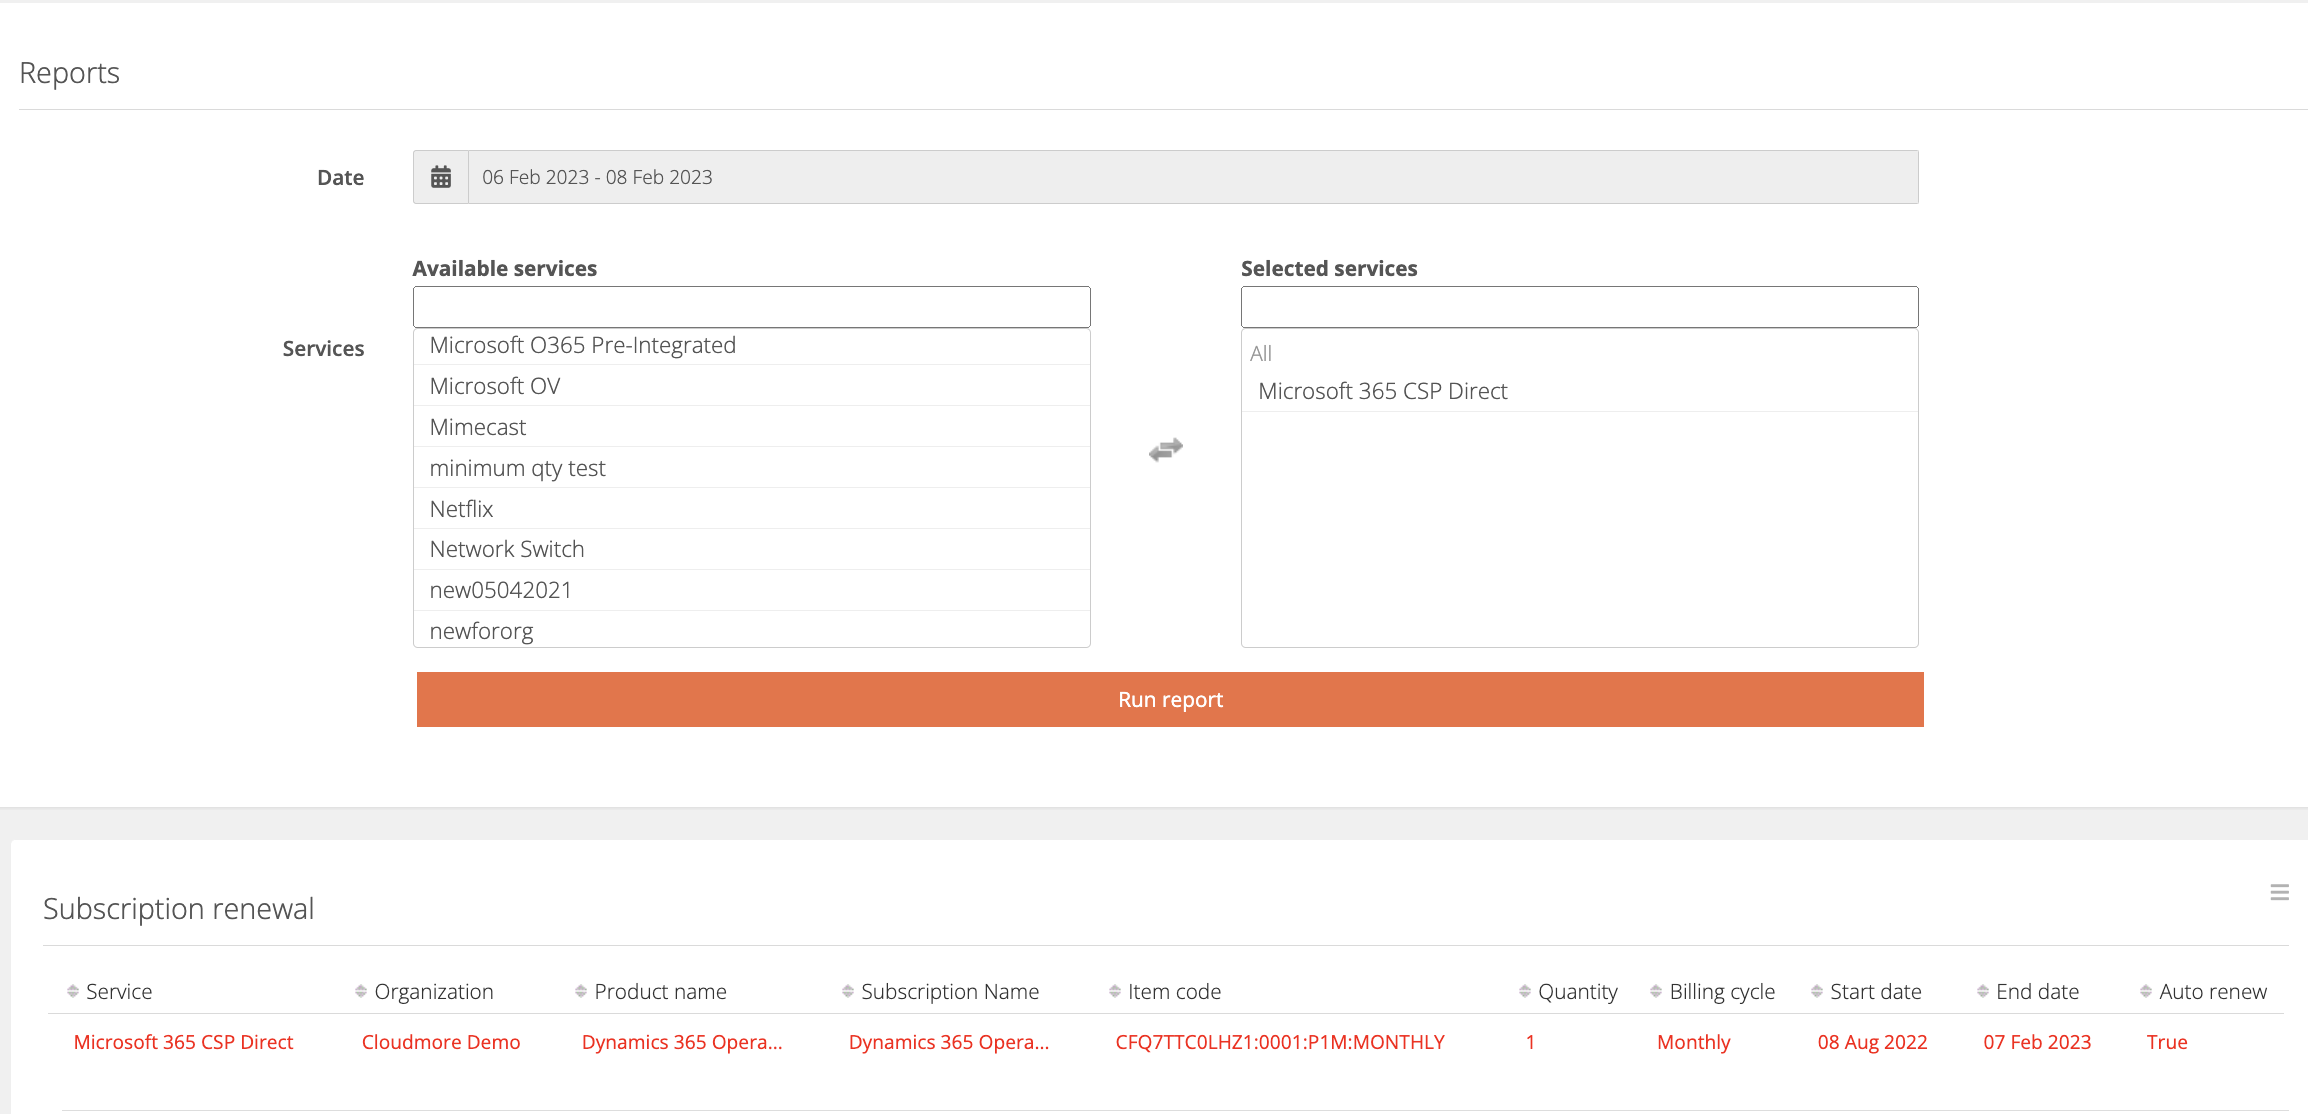
Task: Select Mimecast in available services
Action: [x=478, y=427]
